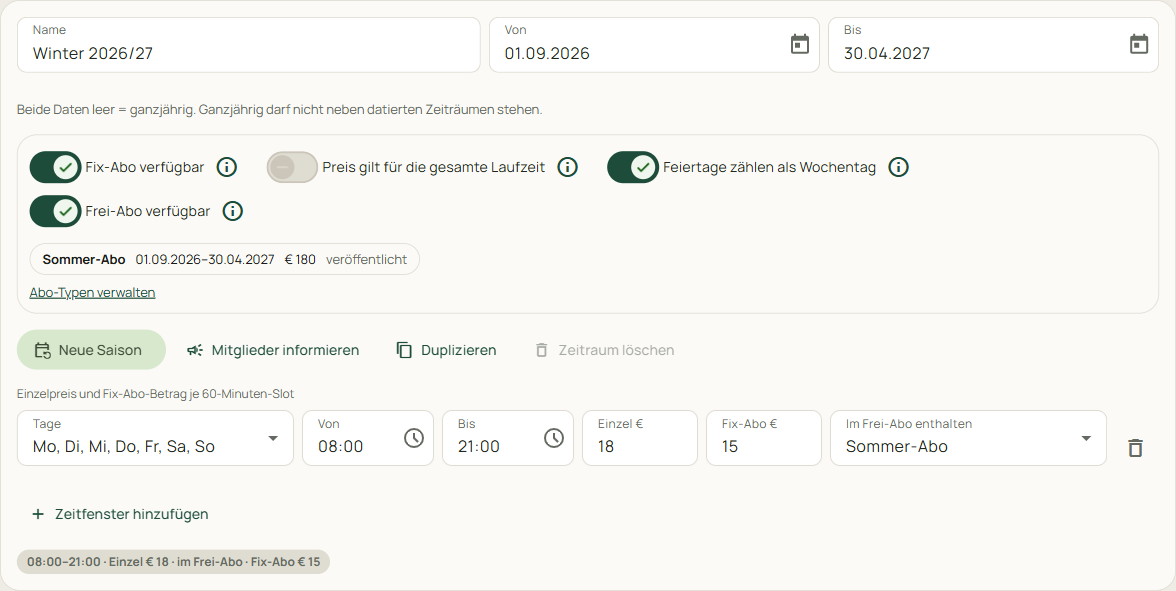Show info about Fix-Abo verfügbar

[226, 167]
